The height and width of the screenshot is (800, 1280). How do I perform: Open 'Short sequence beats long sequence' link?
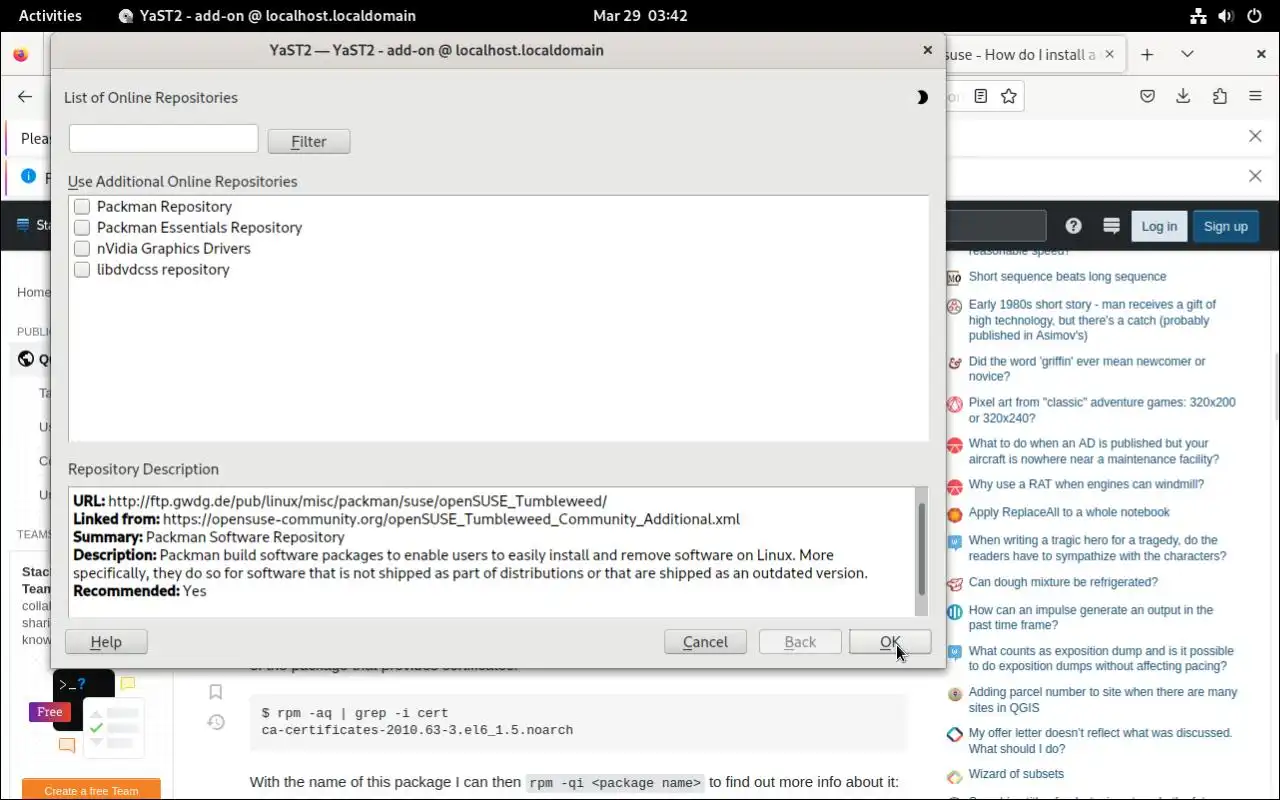point(1067,277)
